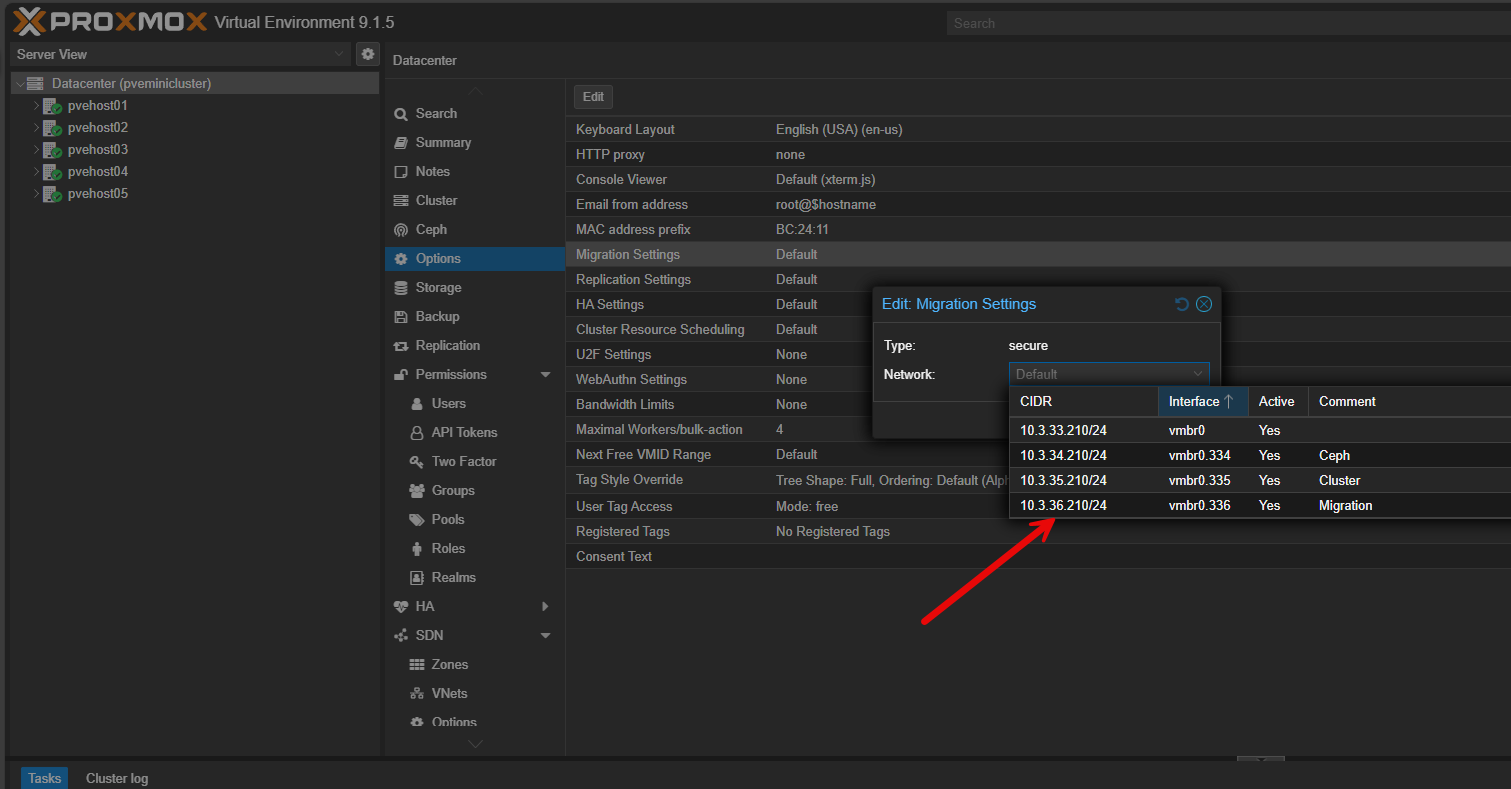Toggle the Network dropdown in Migration Settings

click(x=1197, y=374)
